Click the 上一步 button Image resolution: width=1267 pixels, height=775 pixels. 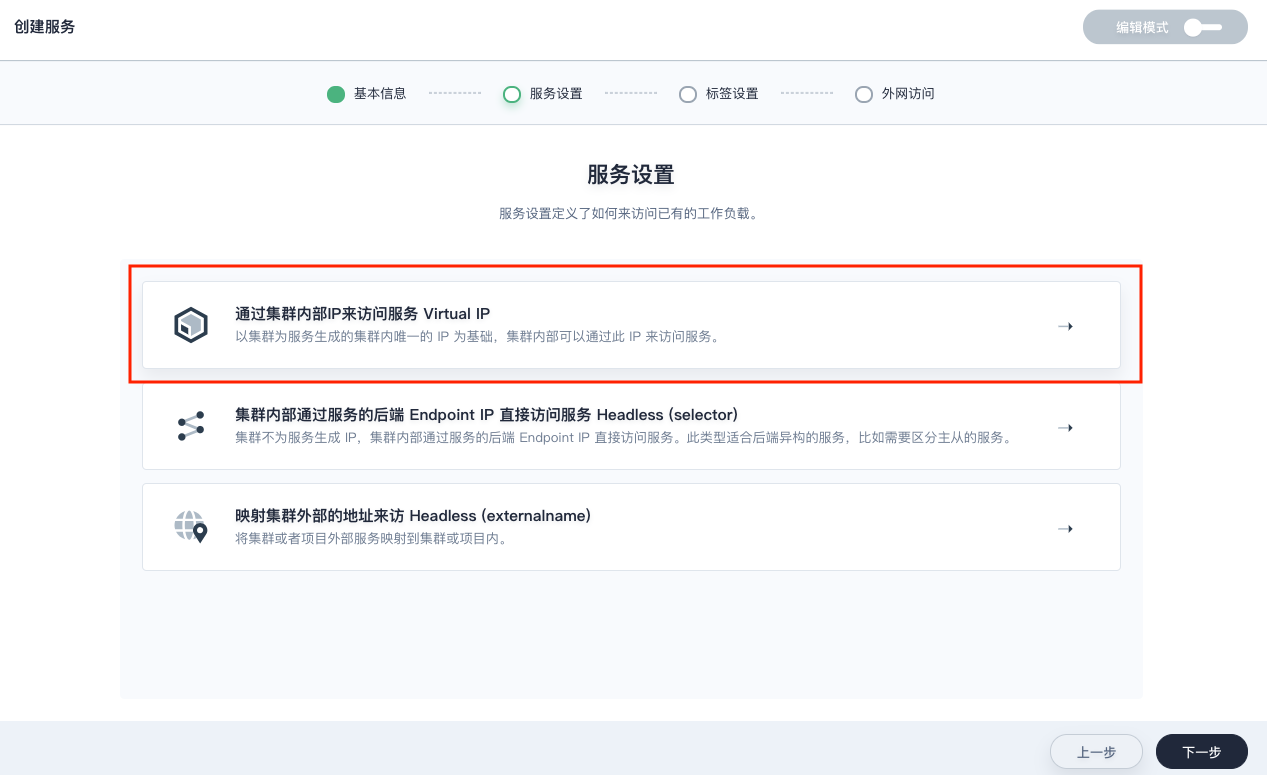(1096, 752)
